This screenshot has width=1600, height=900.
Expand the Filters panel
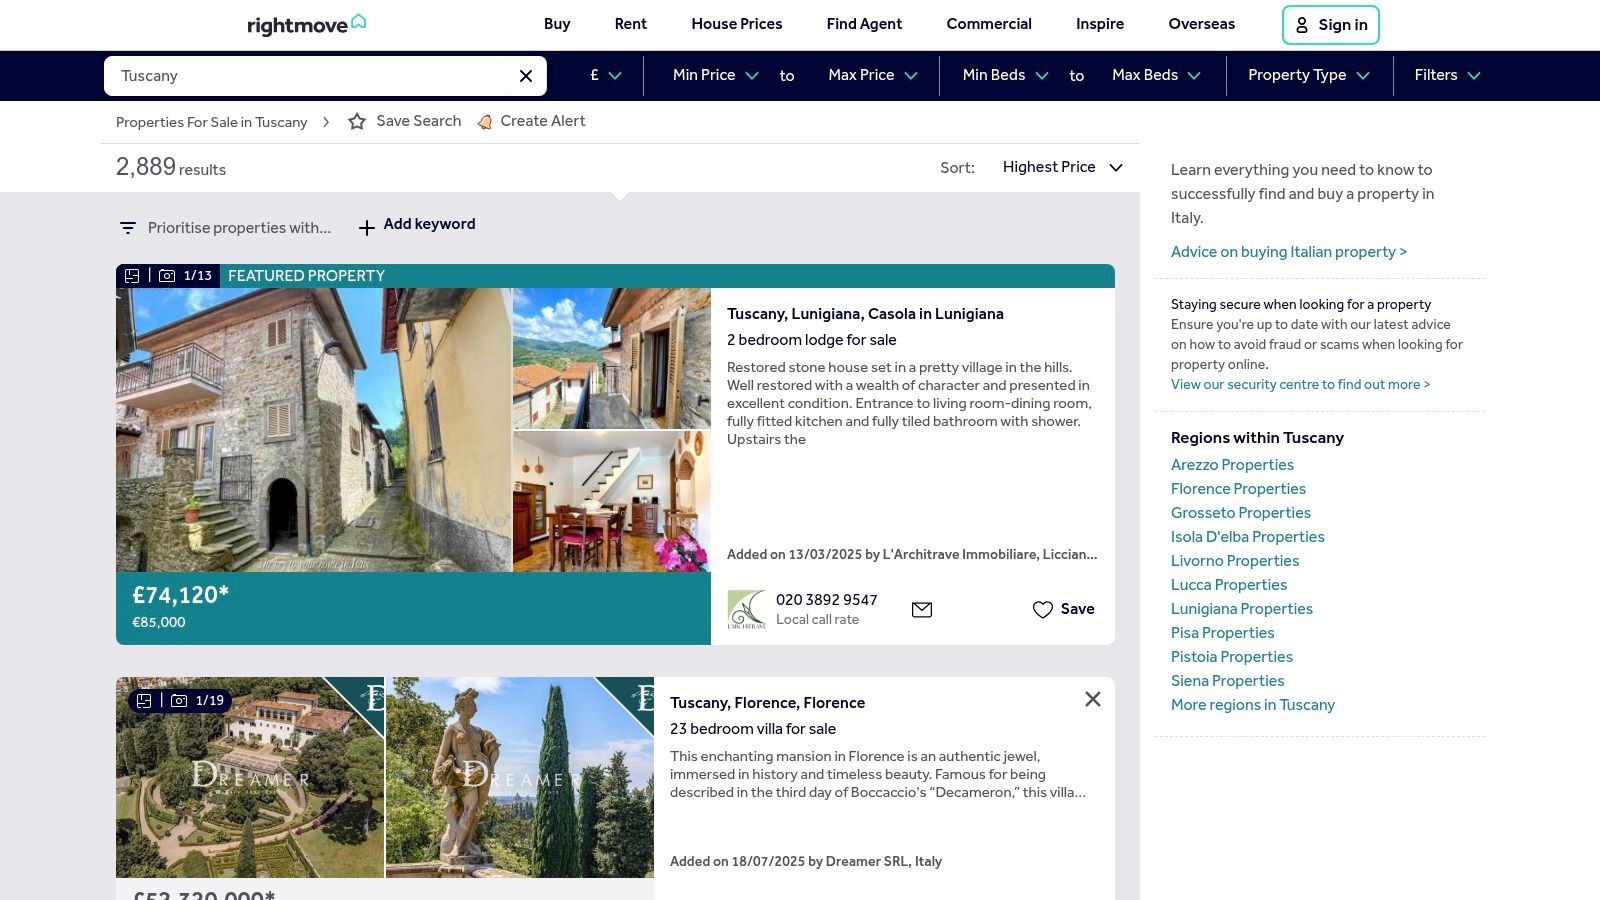pyautogui.click(x=1447, y=75)
